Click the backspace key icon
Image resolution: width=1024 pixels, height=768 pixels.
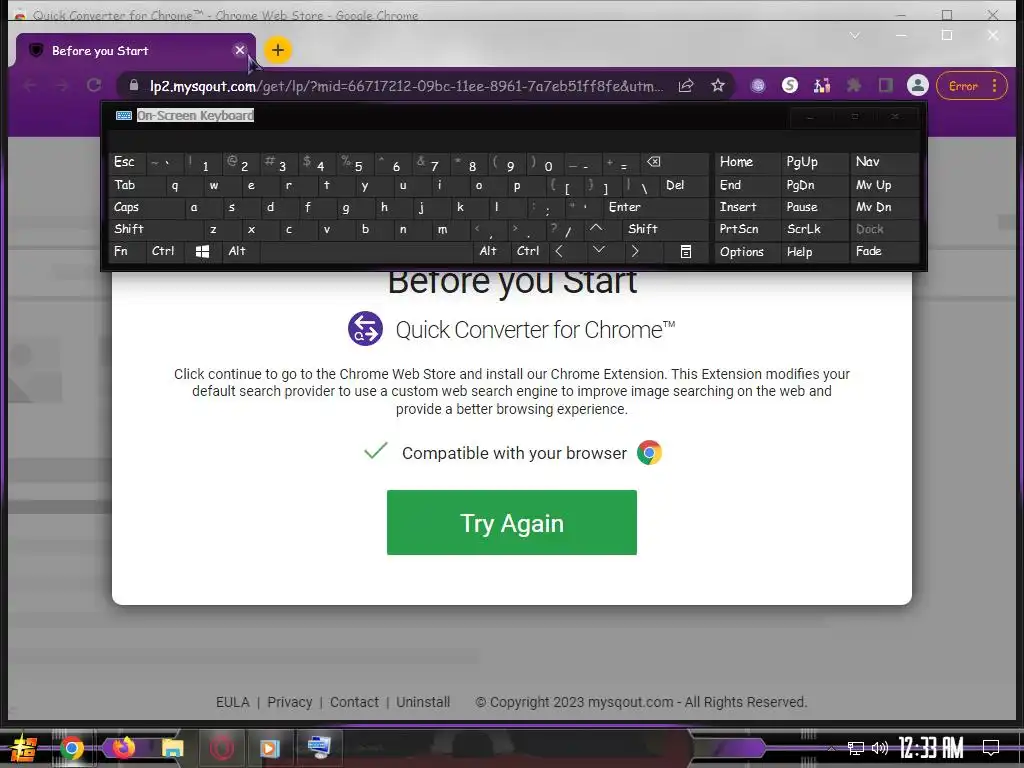click(x=673, y=162)
